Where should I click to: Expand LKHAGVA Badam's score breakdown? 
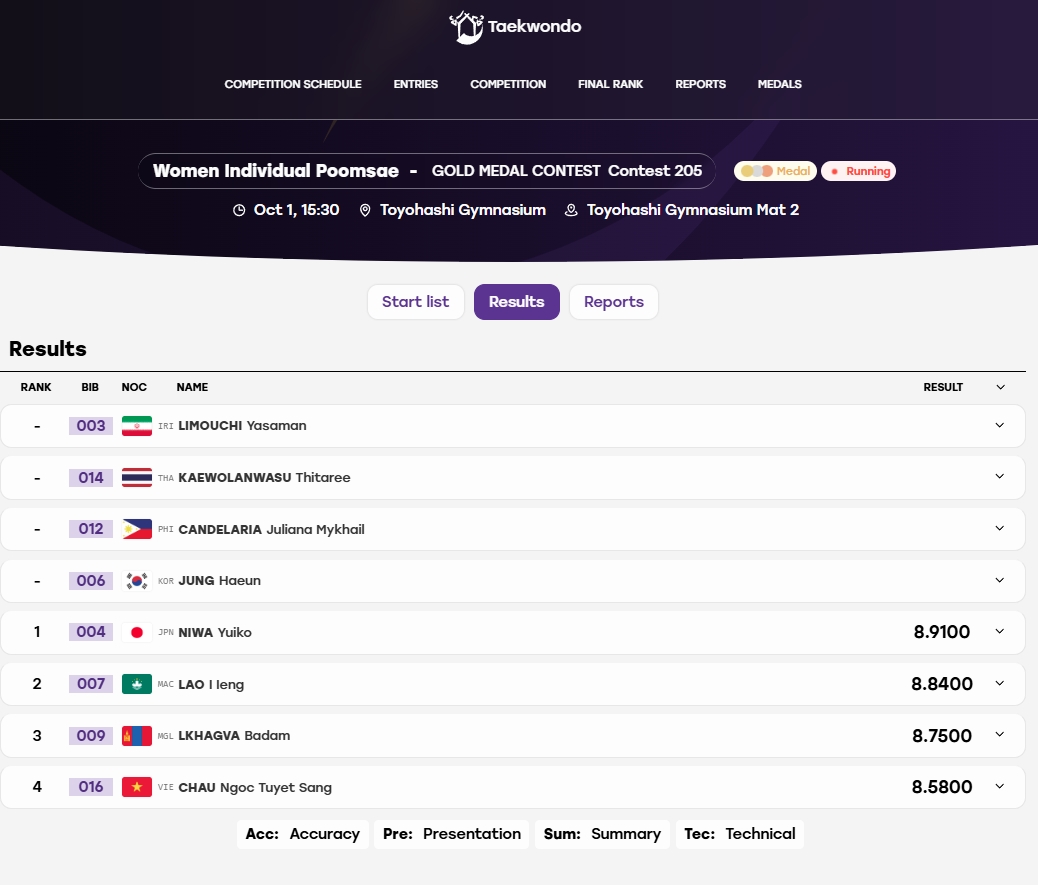(x=1000, y=735)
